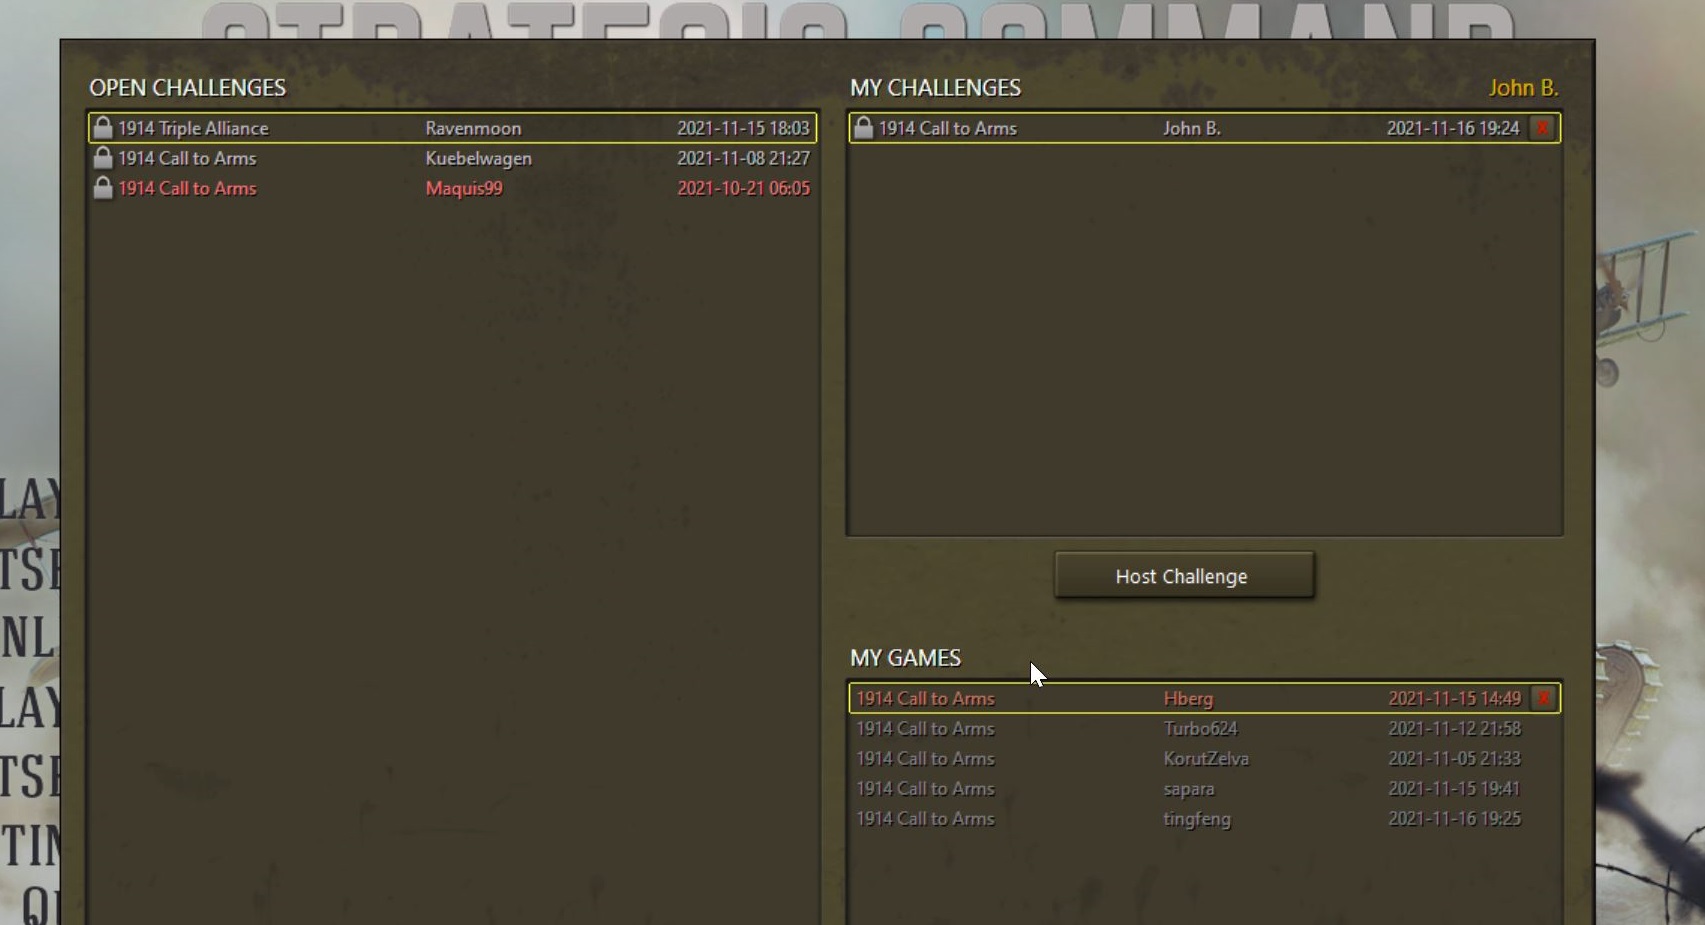Click timestamp 2021-11-08 21:27
The image size is (1705, 925).
pos(743,158)
